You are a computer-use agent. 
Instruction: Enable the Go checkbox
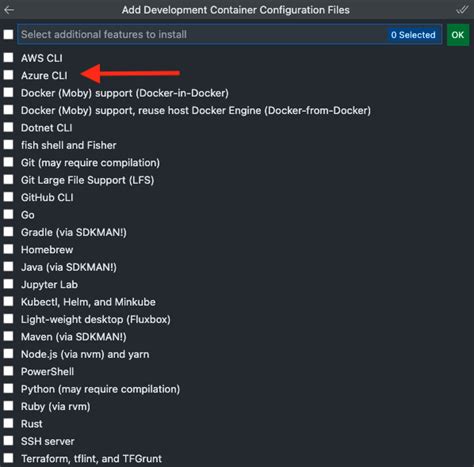coord(8,214)
